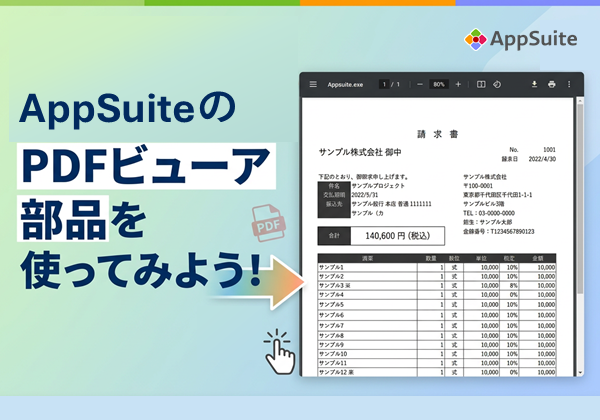Click the サンプル10 table row name

click(333, 354)
